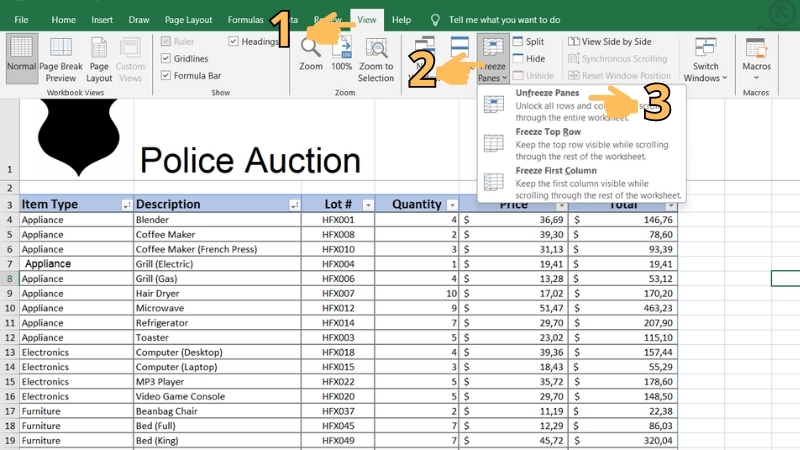This screenshot has width=800, height=450.
Task: Open the Page Layout ribbon tab
Action: pos(188,20)
